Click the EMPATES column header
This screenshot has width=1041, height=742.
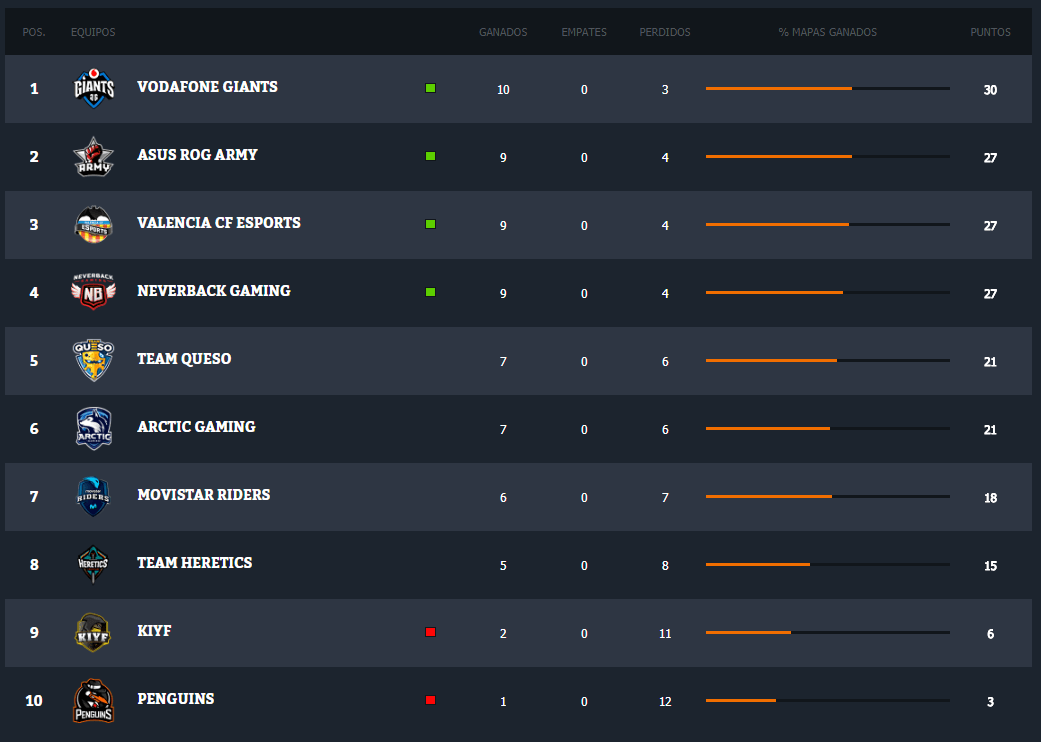tap(584, 32)
